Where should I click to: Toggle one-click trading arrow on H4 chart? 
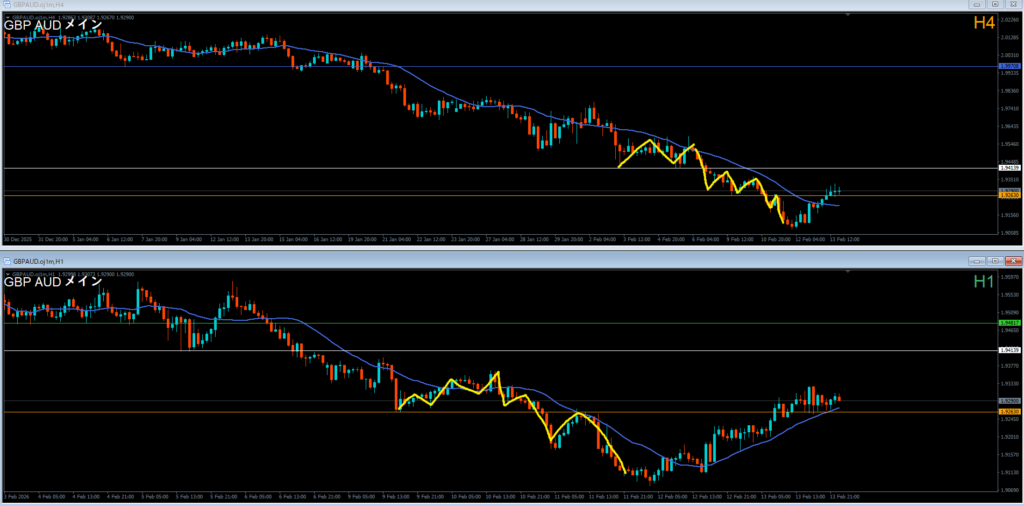(x=5, y=18)
